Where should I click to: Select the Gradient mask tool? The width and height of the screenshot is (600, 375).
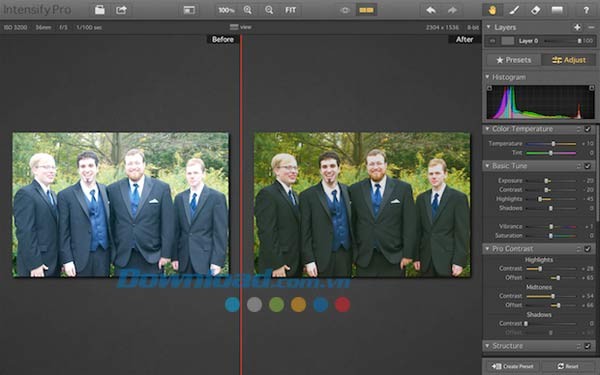[557, 10]
